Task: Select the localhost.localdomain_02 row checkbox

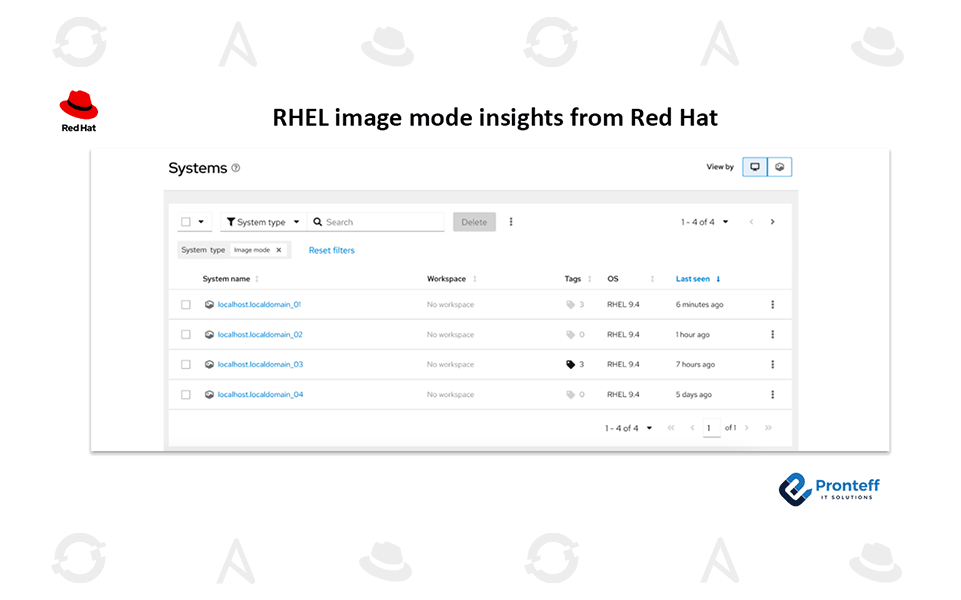Action: tap(186, 335)
